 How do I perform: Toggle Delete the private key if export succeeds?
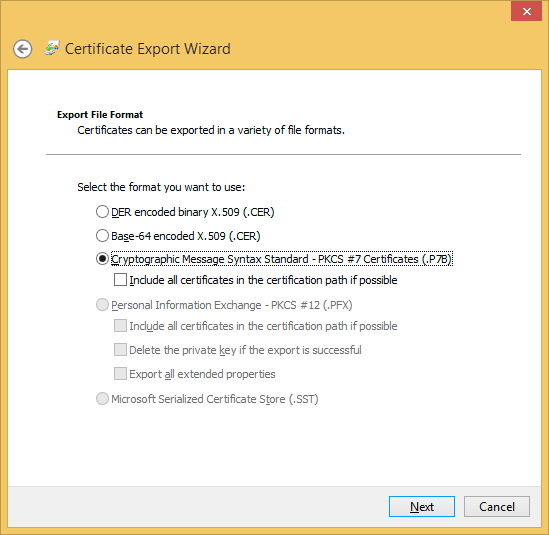120,349
